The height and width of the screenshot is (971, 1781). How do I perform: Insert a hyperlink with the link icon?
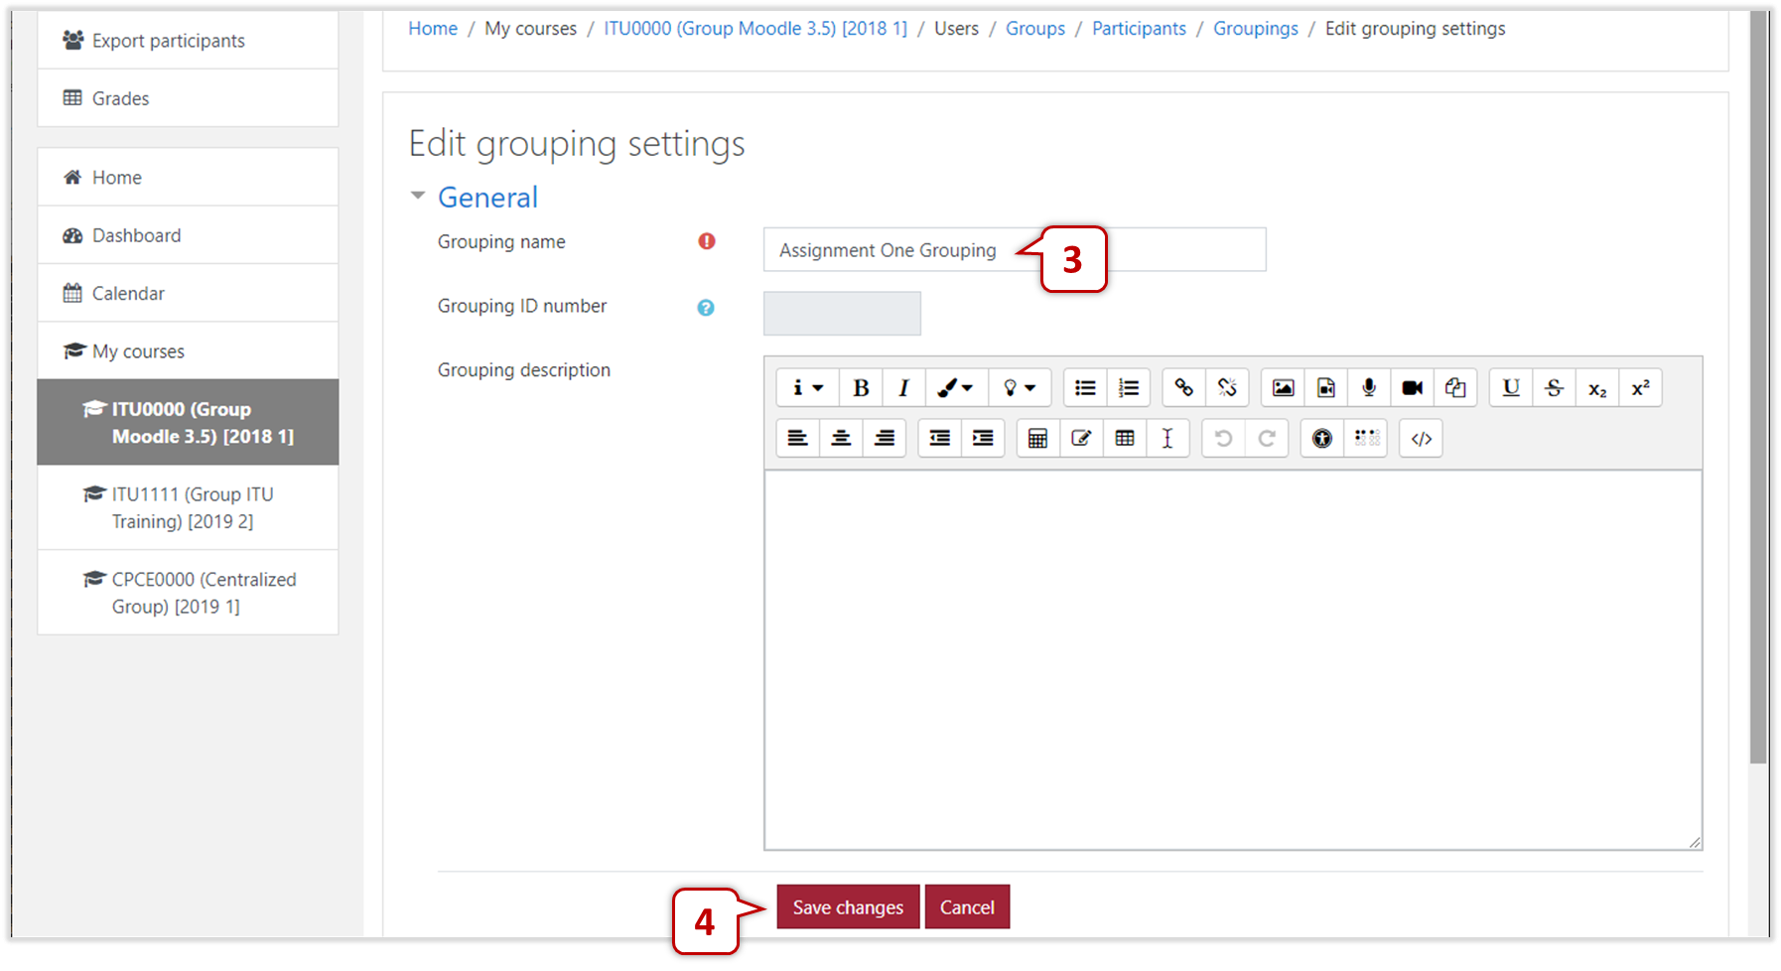[x=1184, y=388]
